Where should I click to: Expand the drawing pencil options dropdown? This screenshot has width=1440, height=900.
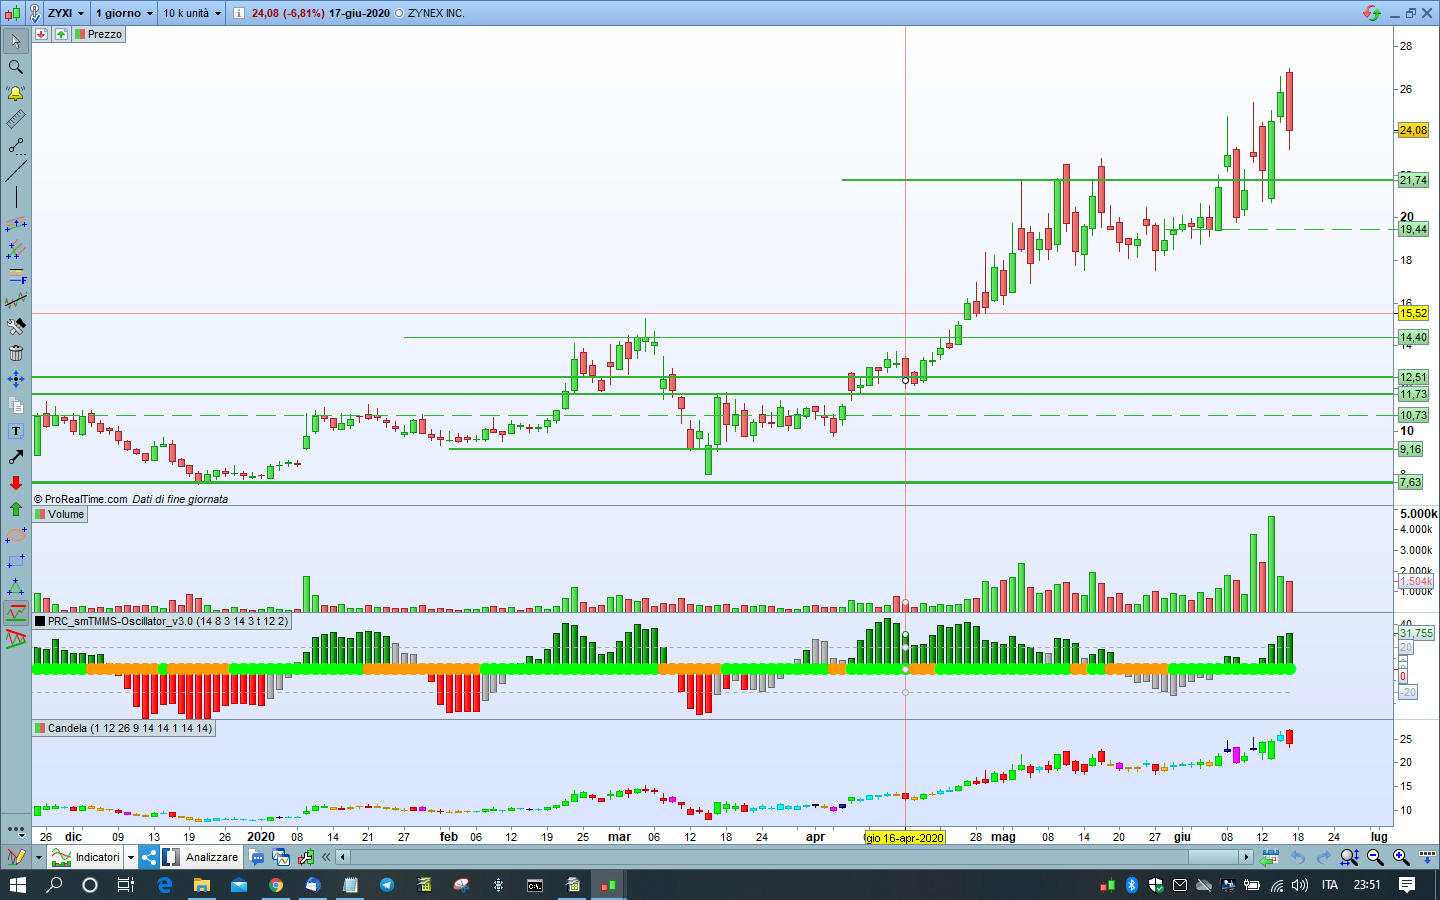[x=39, y=857]
